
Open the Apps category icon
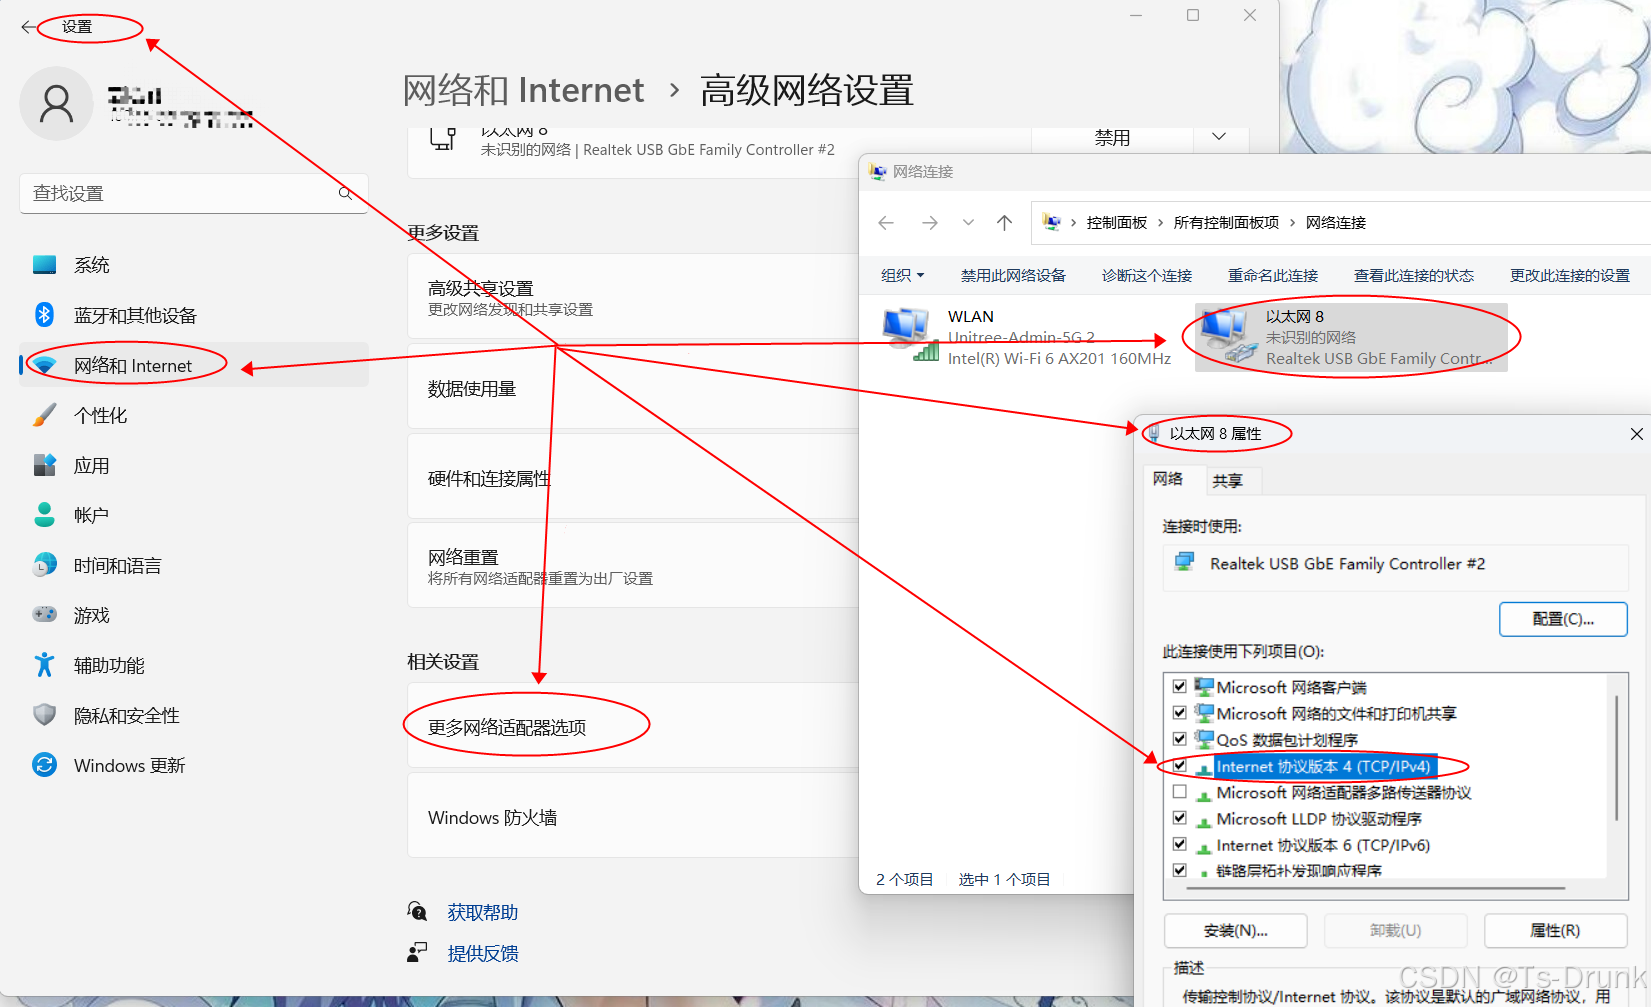click(x=44, y=465)
